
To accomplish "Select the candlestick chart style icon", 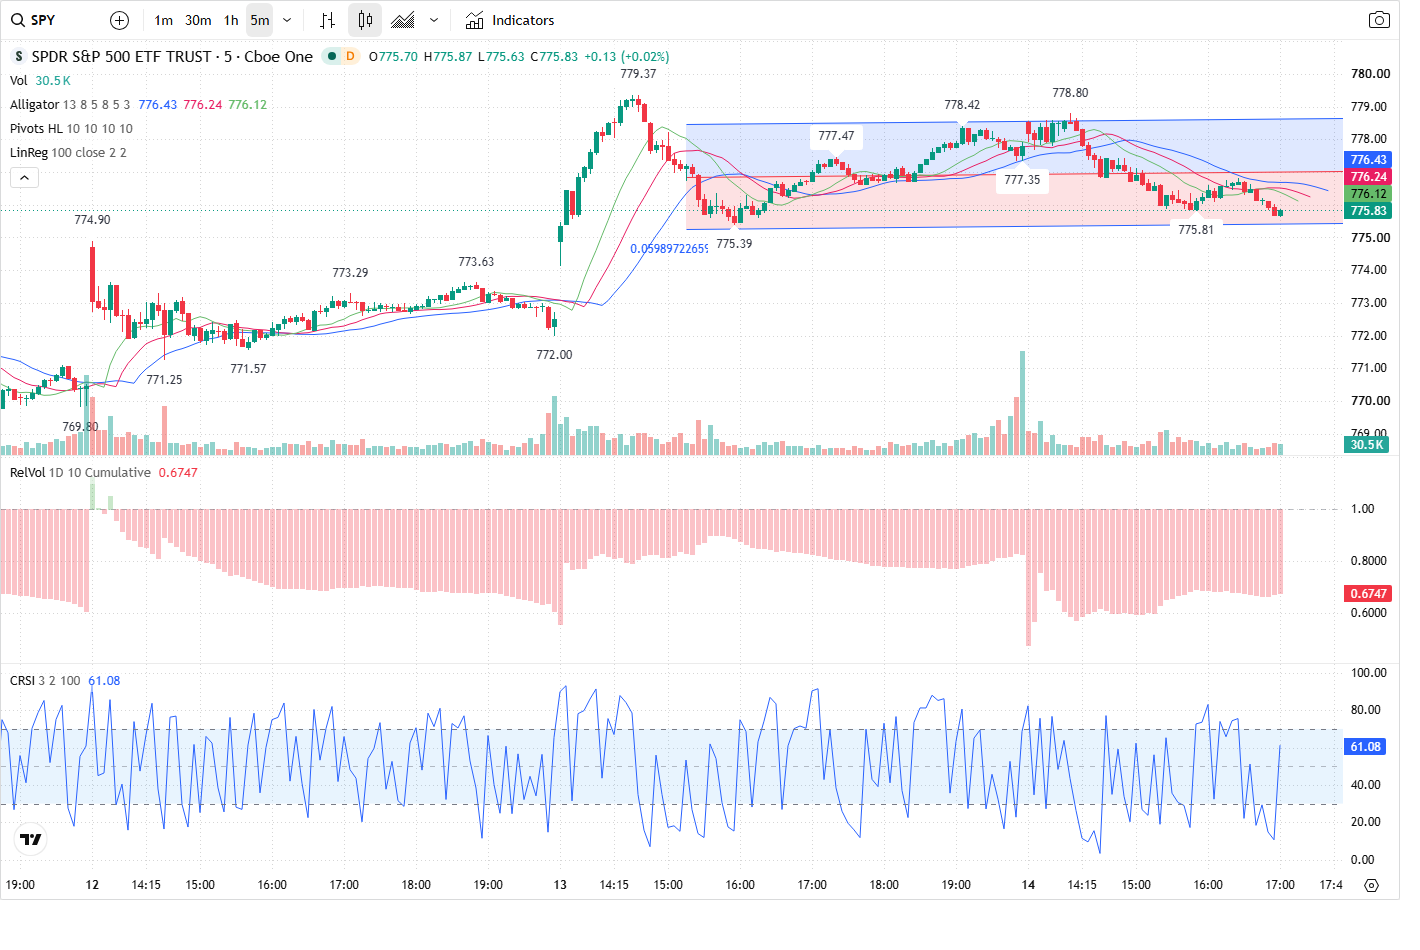I will (x=365, y=20).
